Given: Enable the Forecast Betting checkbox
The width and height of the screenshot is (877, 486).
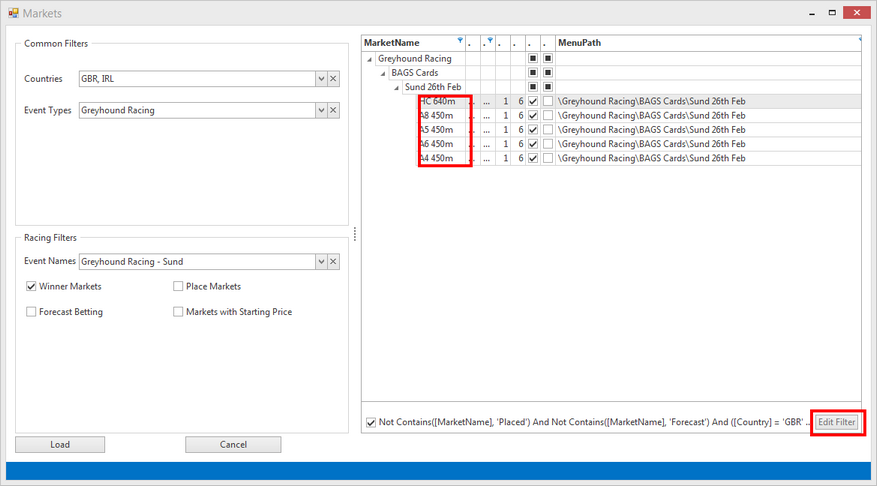Looking at the screenshot, I should coord(31,312).
